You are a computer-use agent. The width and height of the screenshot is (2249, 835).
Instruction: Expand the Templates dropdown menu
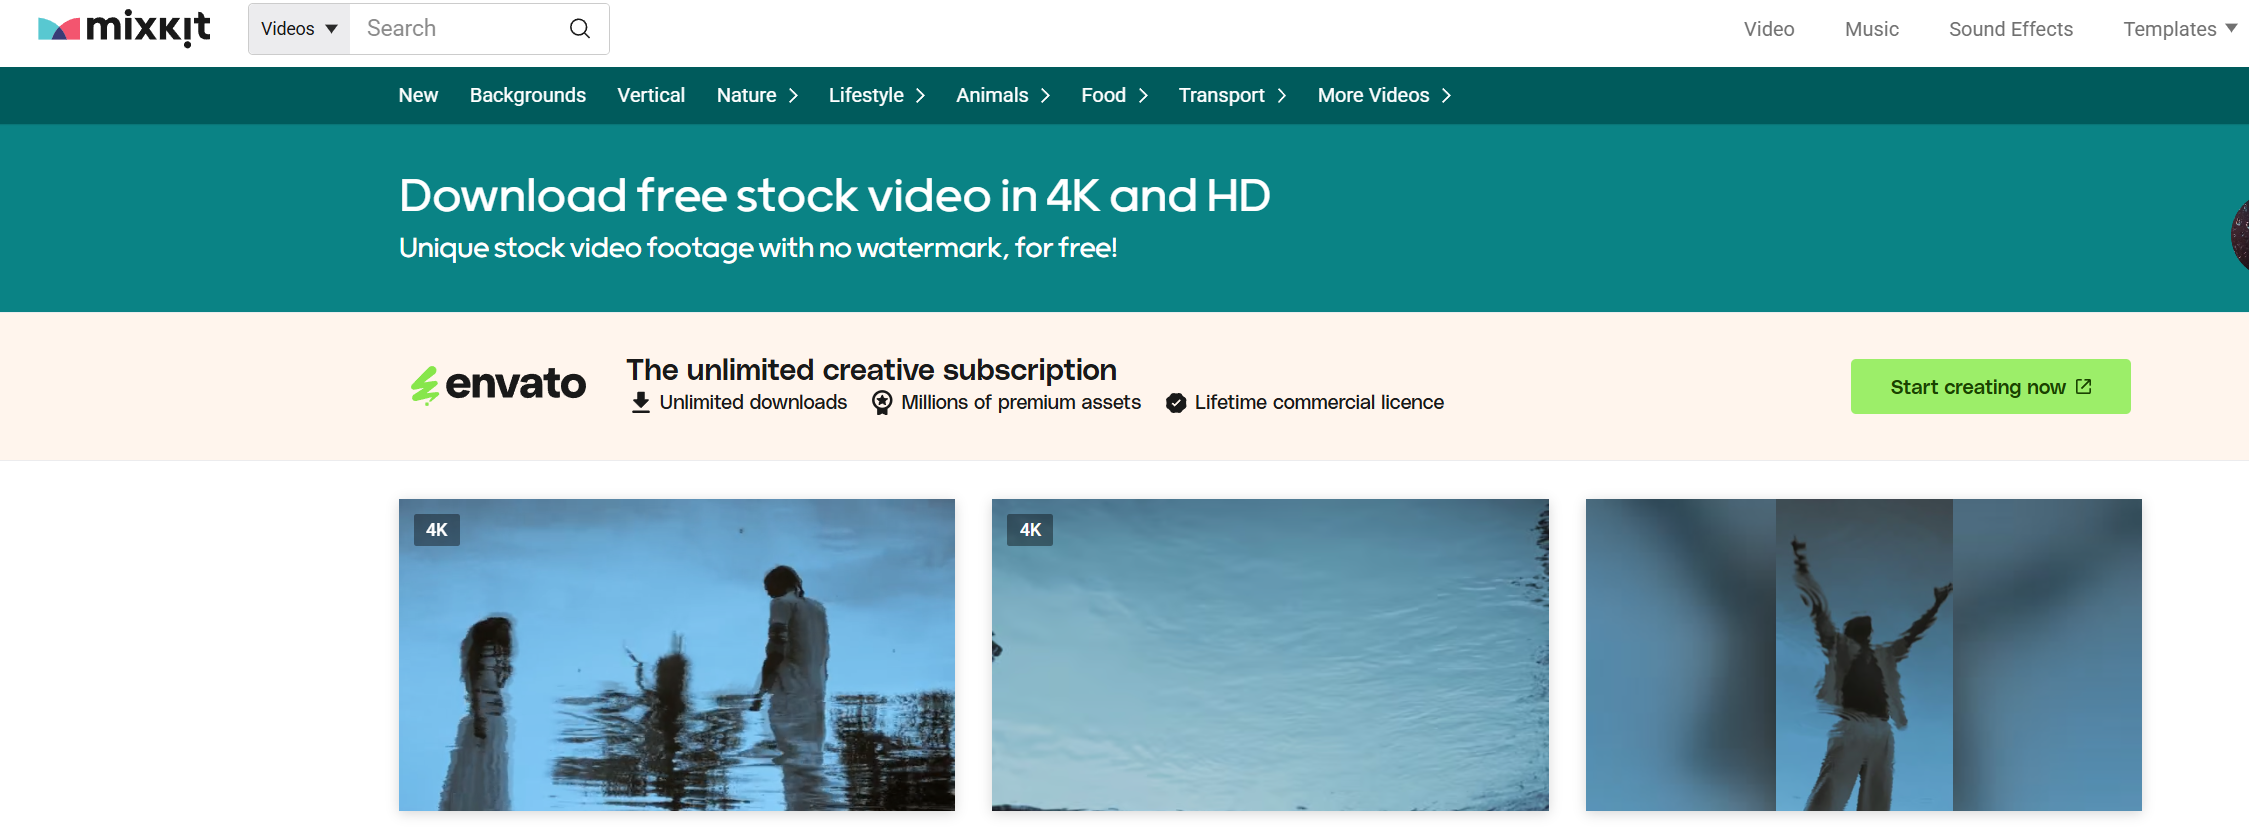click(x=2180, y=29)
